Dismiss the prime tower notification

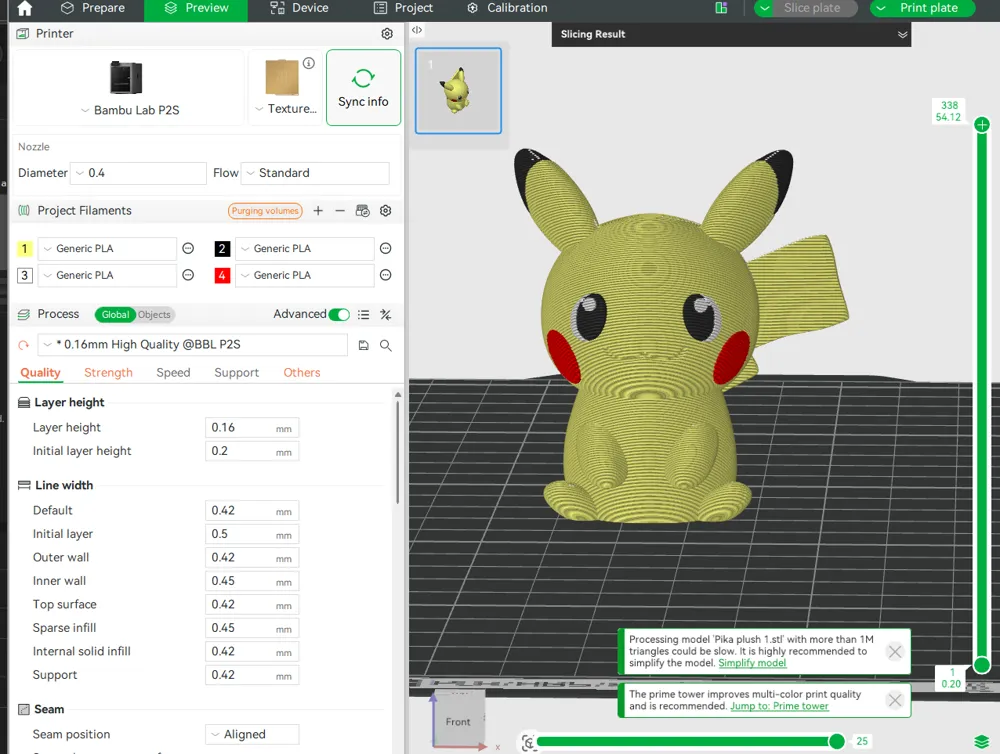click(895, 700)
